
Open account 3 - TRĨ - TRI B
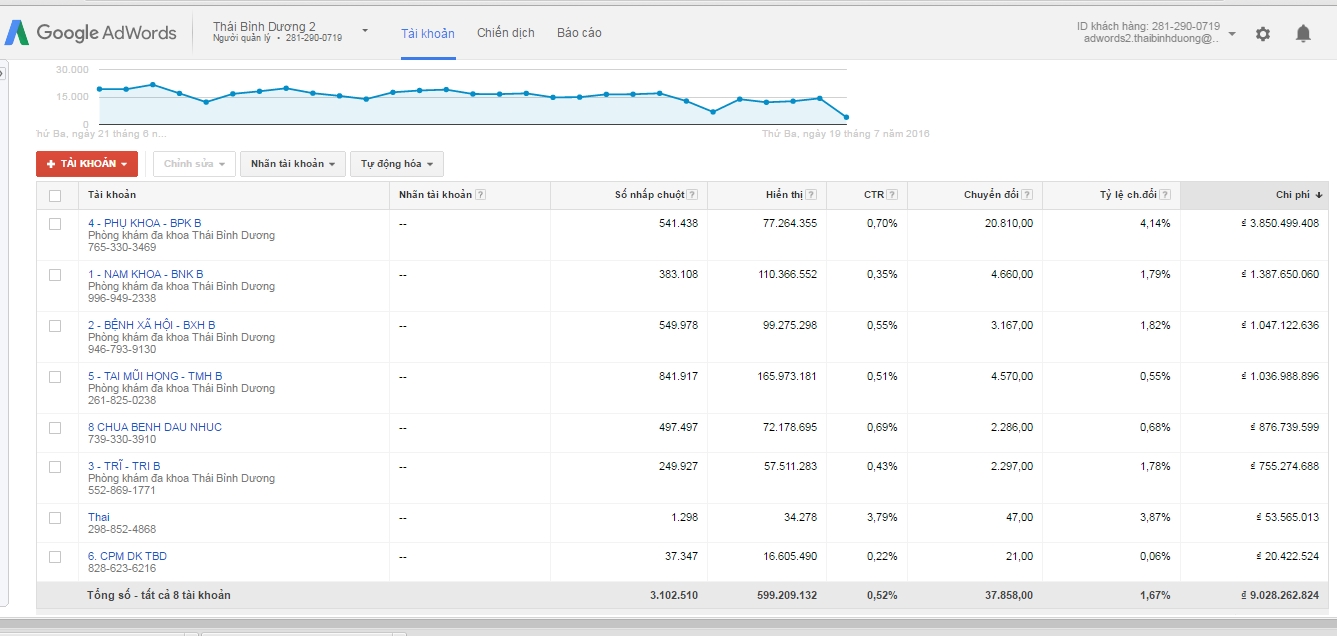[x=124, y=466]
